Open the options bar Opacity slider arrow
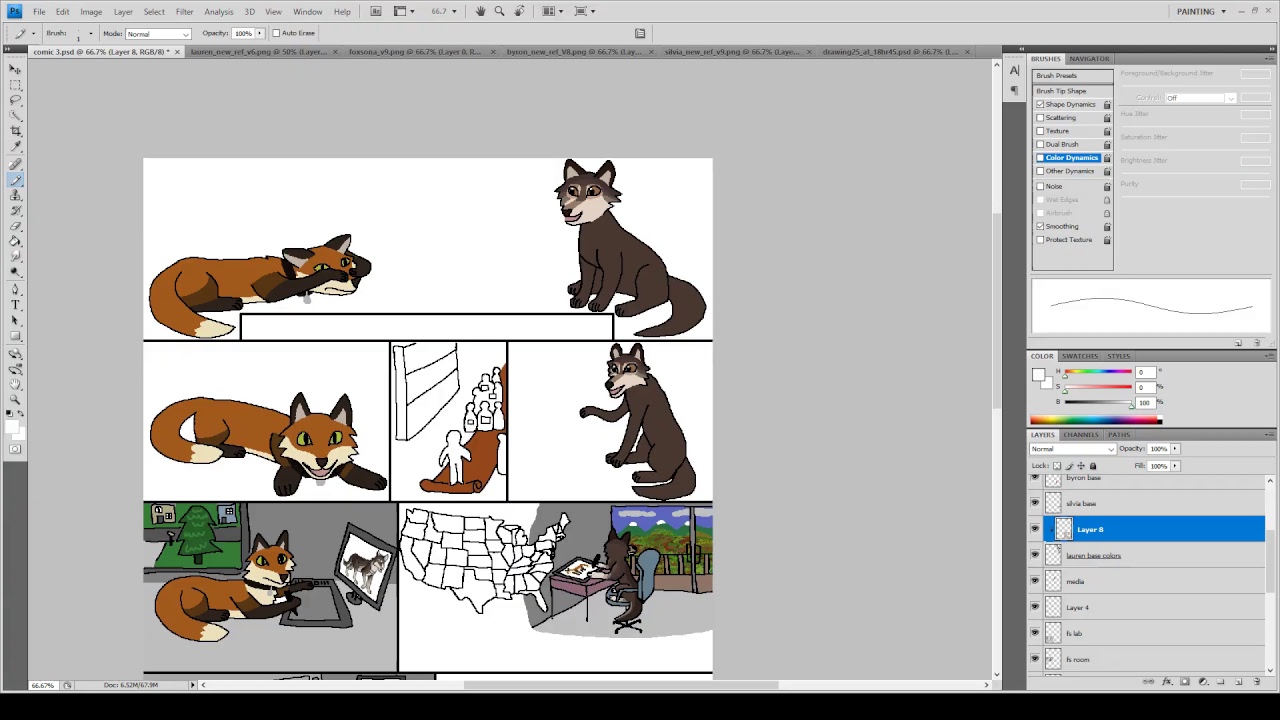 point(260,33)
